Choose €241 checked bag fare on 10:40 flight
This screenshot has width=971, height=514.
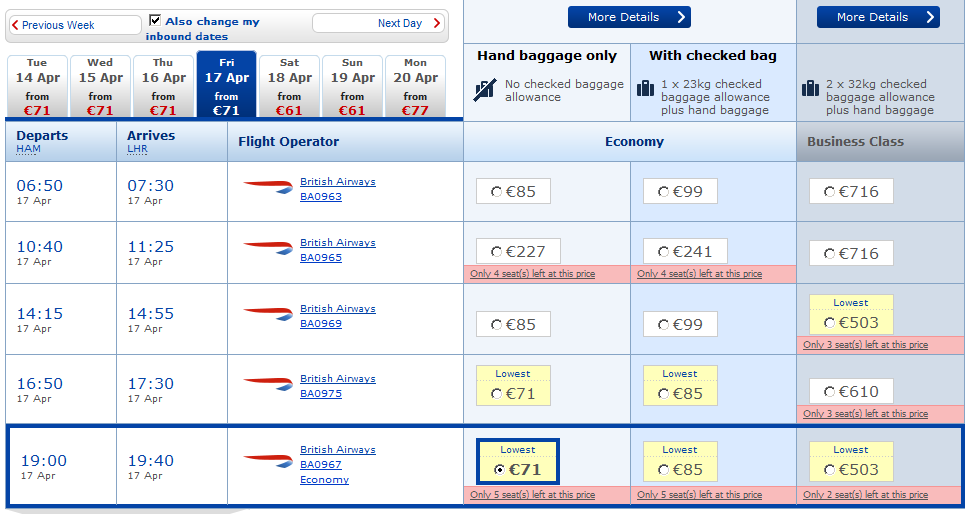tap(664, 253)
